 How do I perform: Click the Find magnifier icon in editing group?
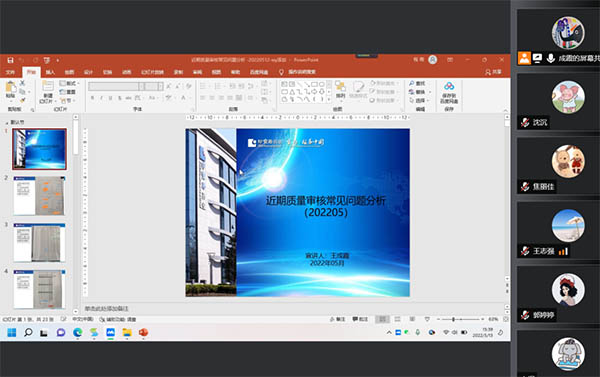pyautogui.click(x=412, y=83)
